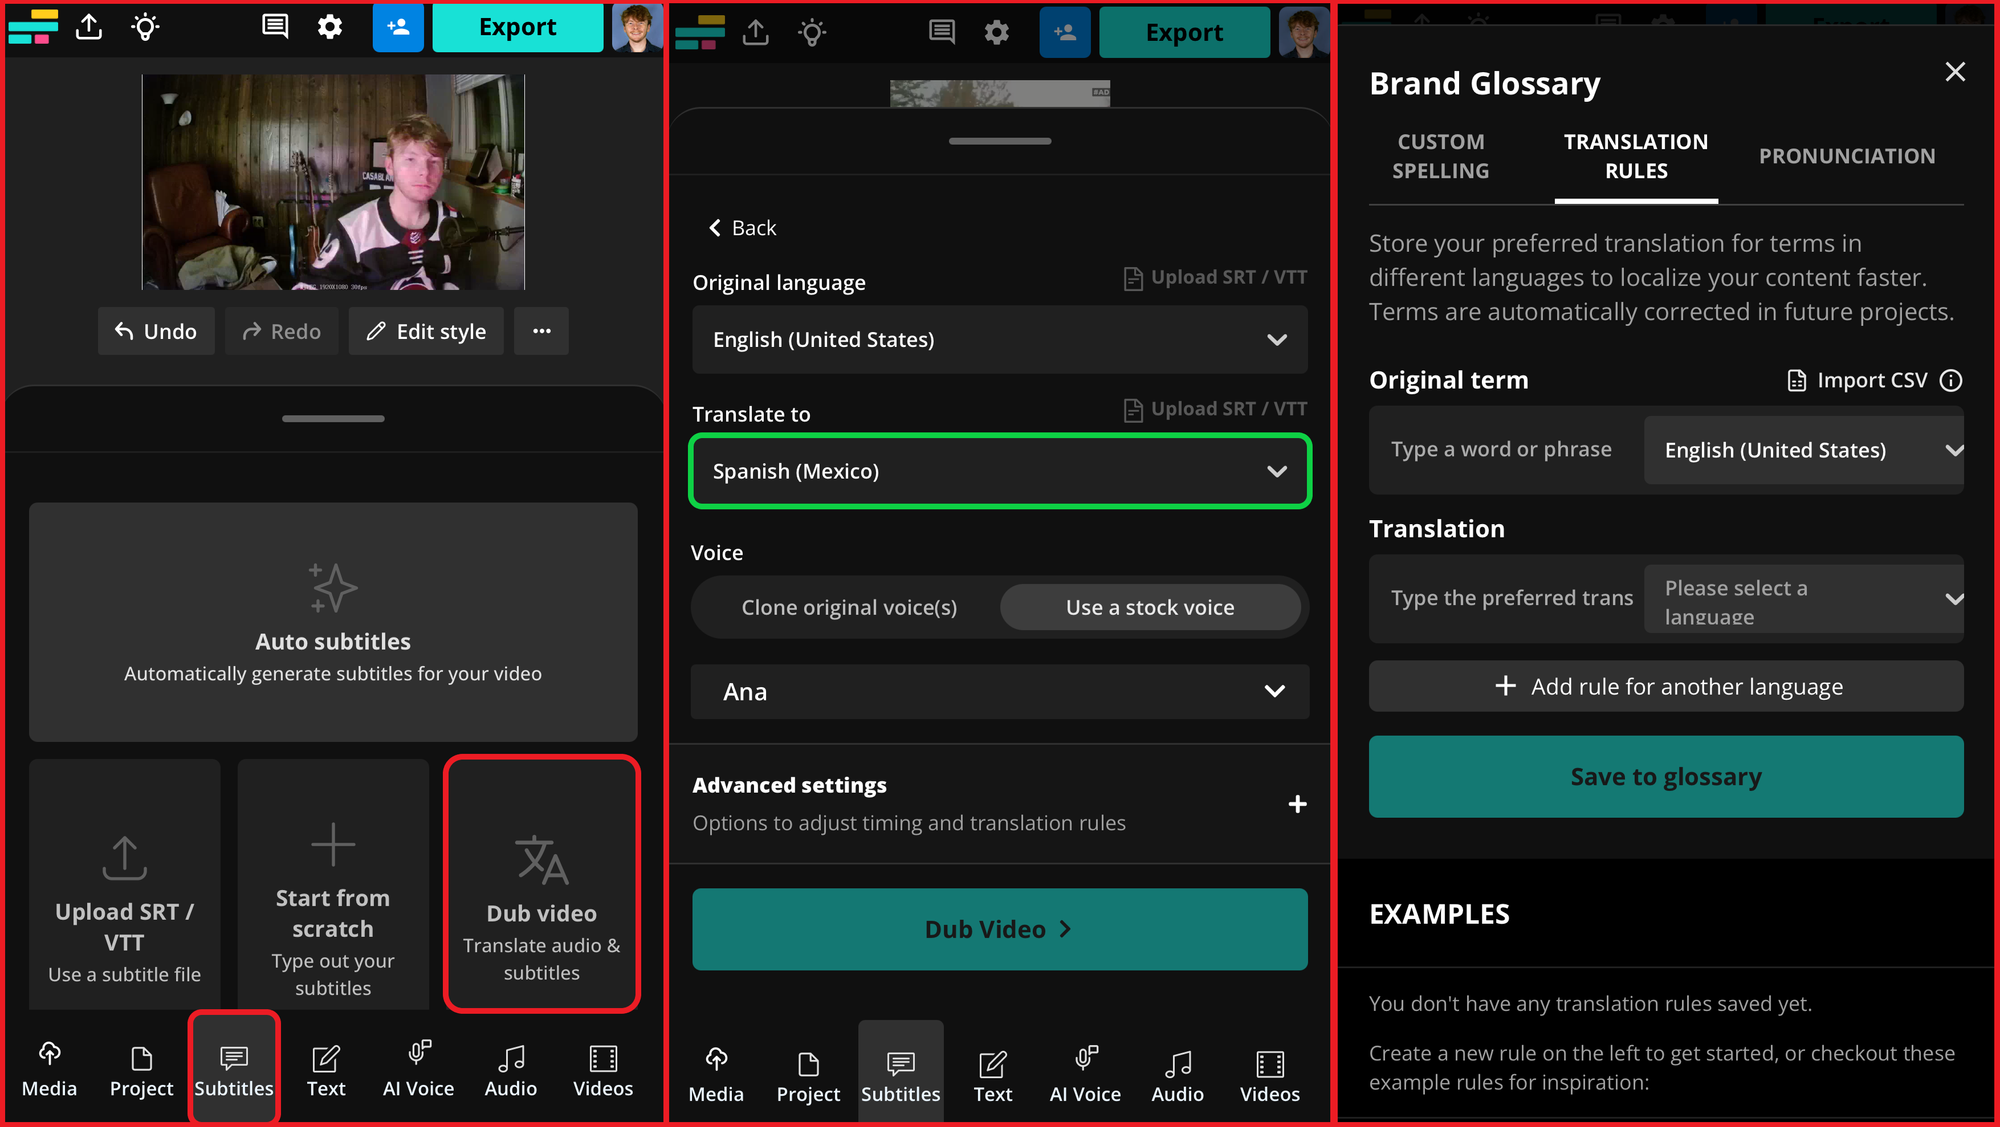Switch to the Custom Spelling tab
This screenshot has width=2000, height=1127.
(1440, 156)
